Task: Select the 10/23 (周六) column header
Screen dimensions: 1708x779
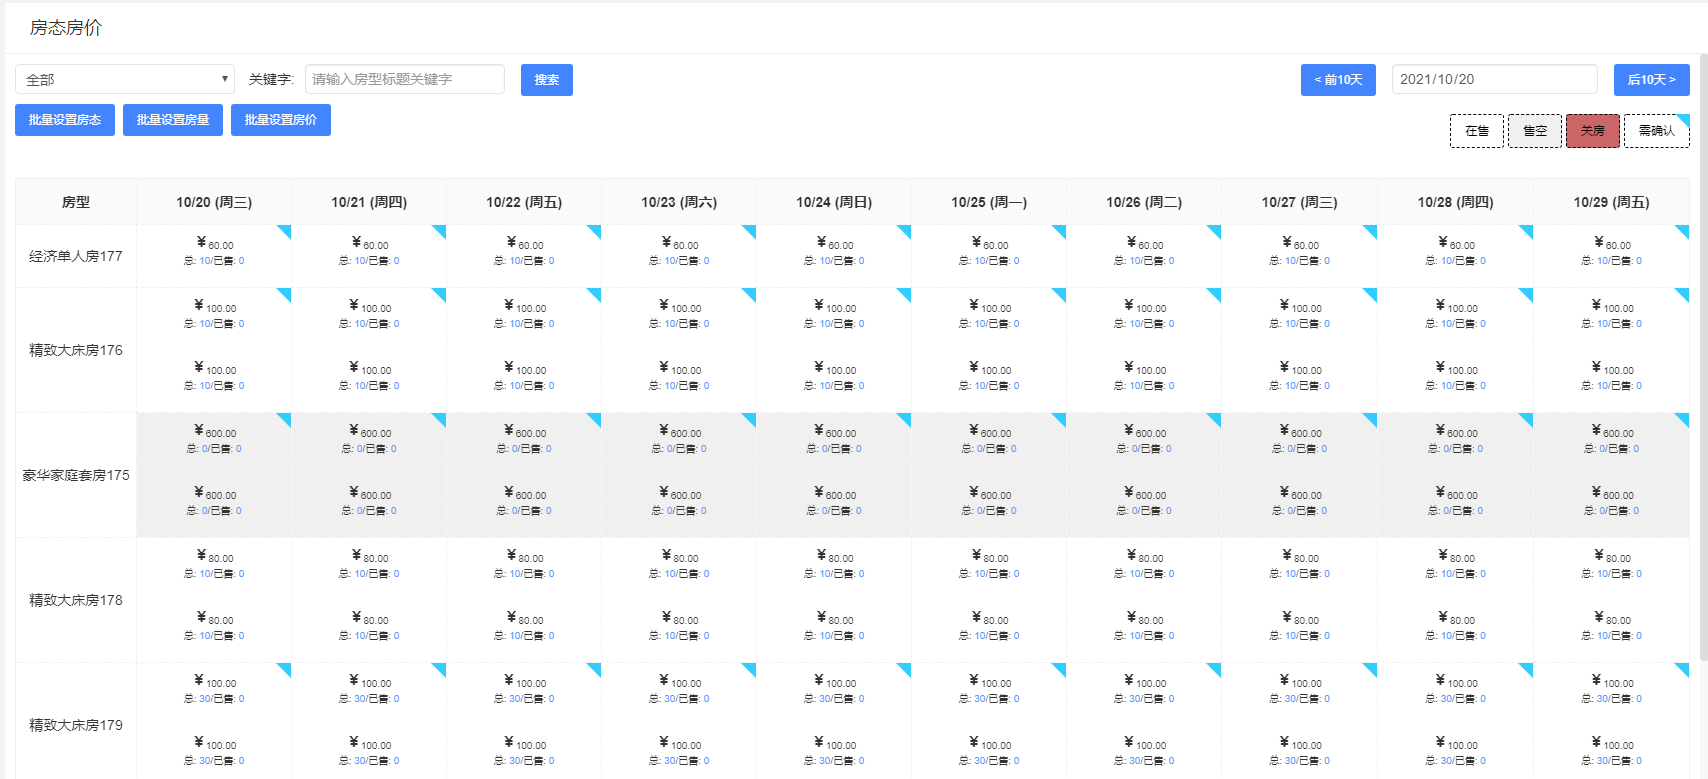Action: 679,202
